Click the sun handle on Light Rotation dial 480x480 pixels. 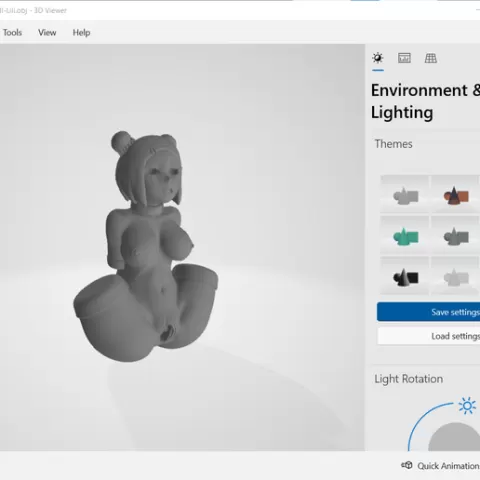[467, 406]
